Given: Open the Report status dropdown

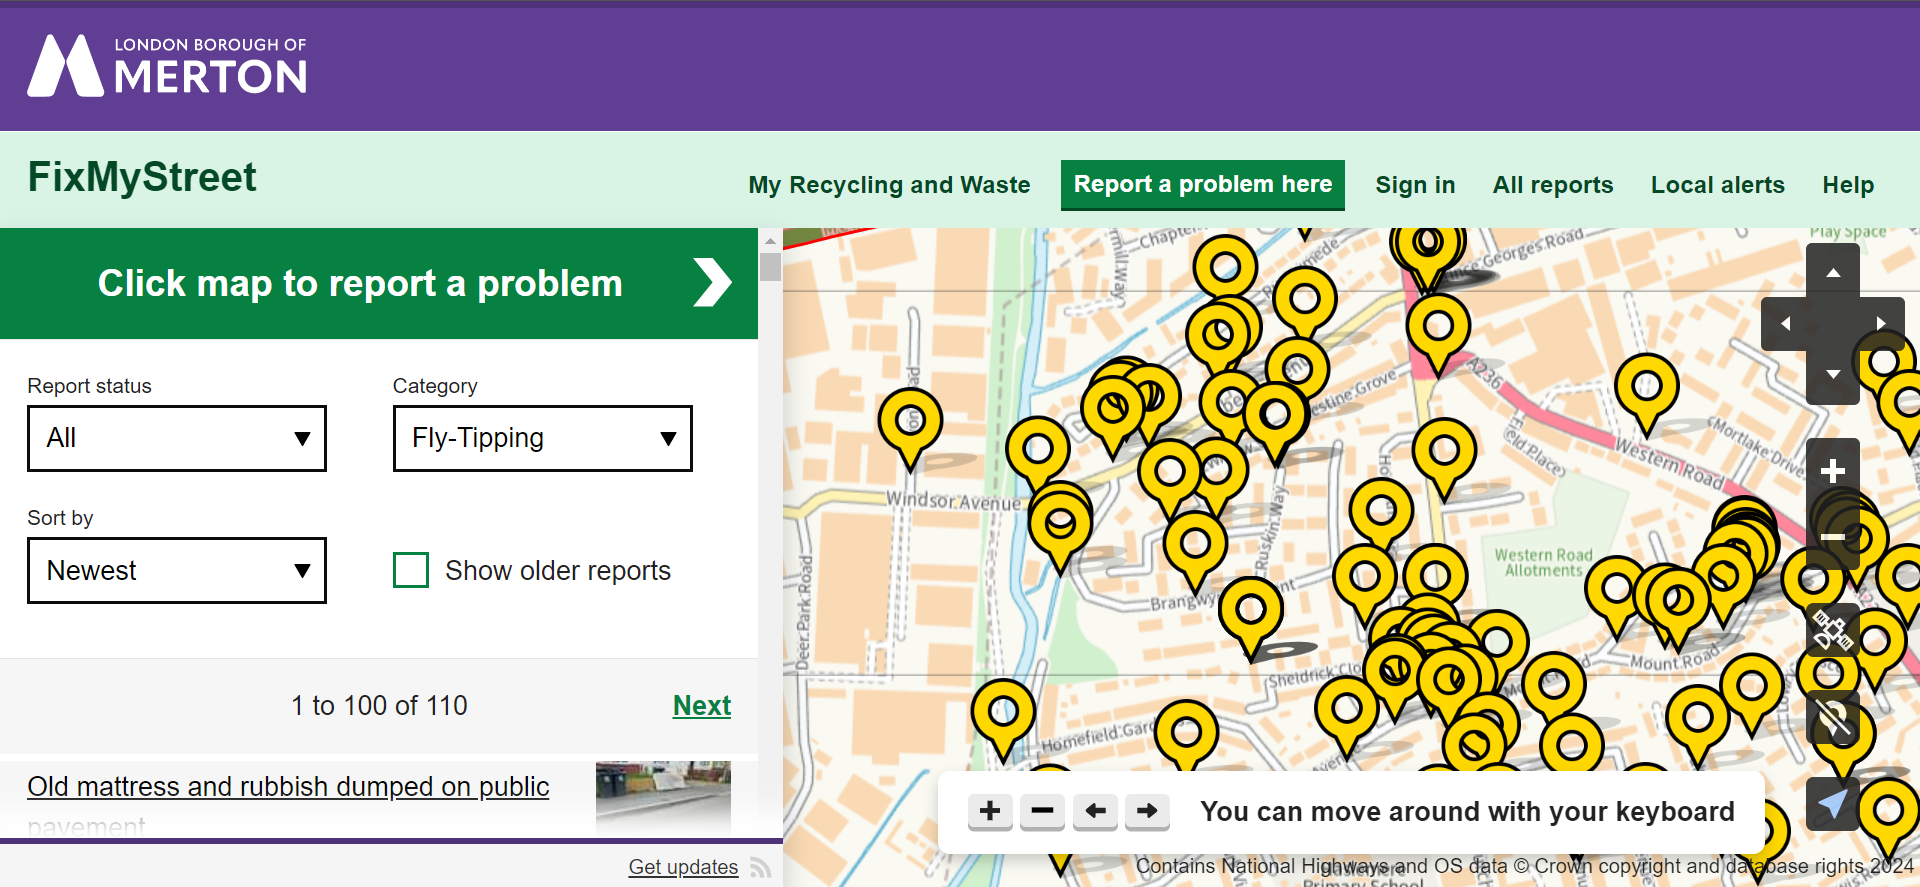Looking at the screenshot, I should (x=177, y=438).
